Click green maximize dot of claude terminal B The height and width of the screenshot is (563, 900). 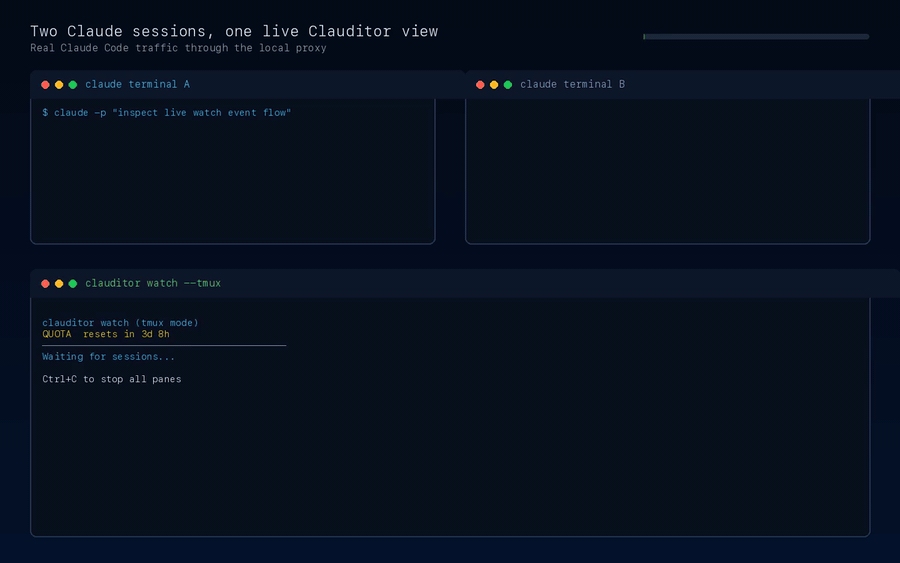coord(508,85)
